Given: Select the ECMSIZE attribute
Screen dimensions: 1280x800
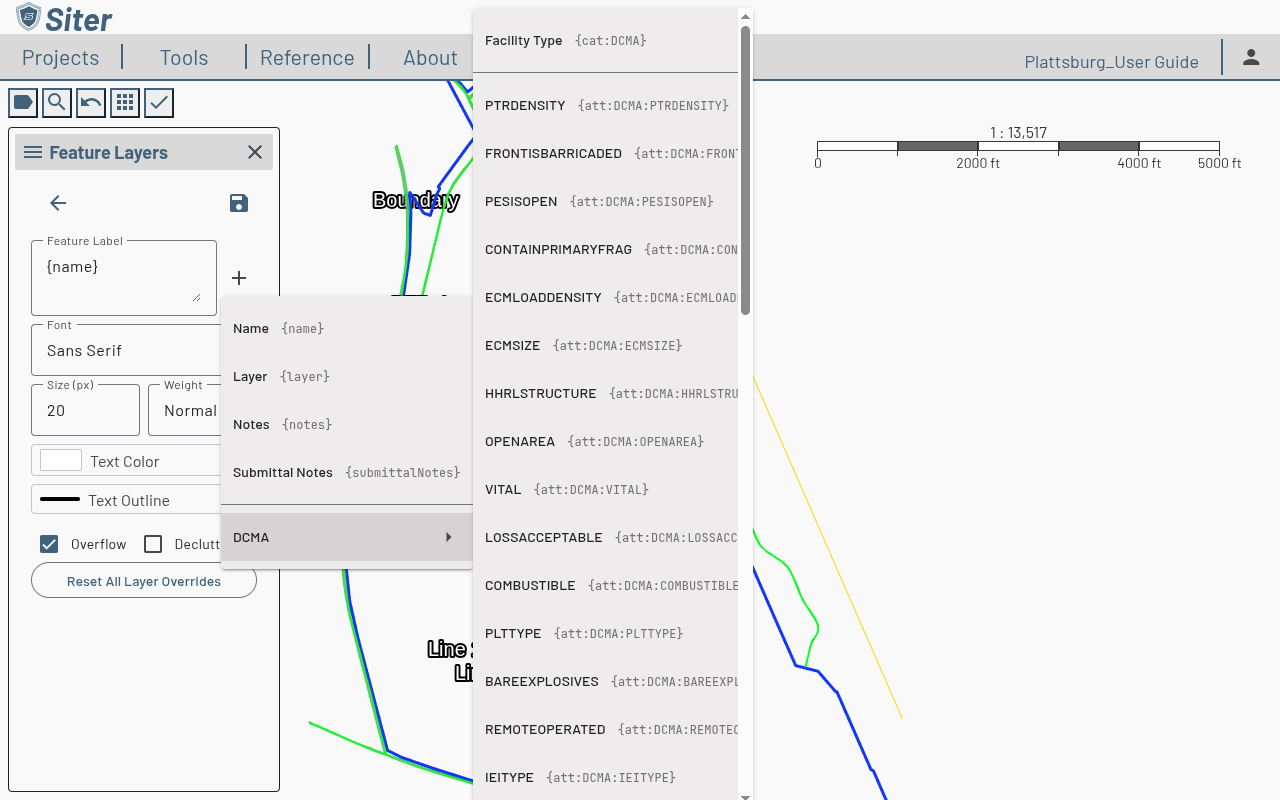Looking at the screenshot, I should [x=605, y=345].
